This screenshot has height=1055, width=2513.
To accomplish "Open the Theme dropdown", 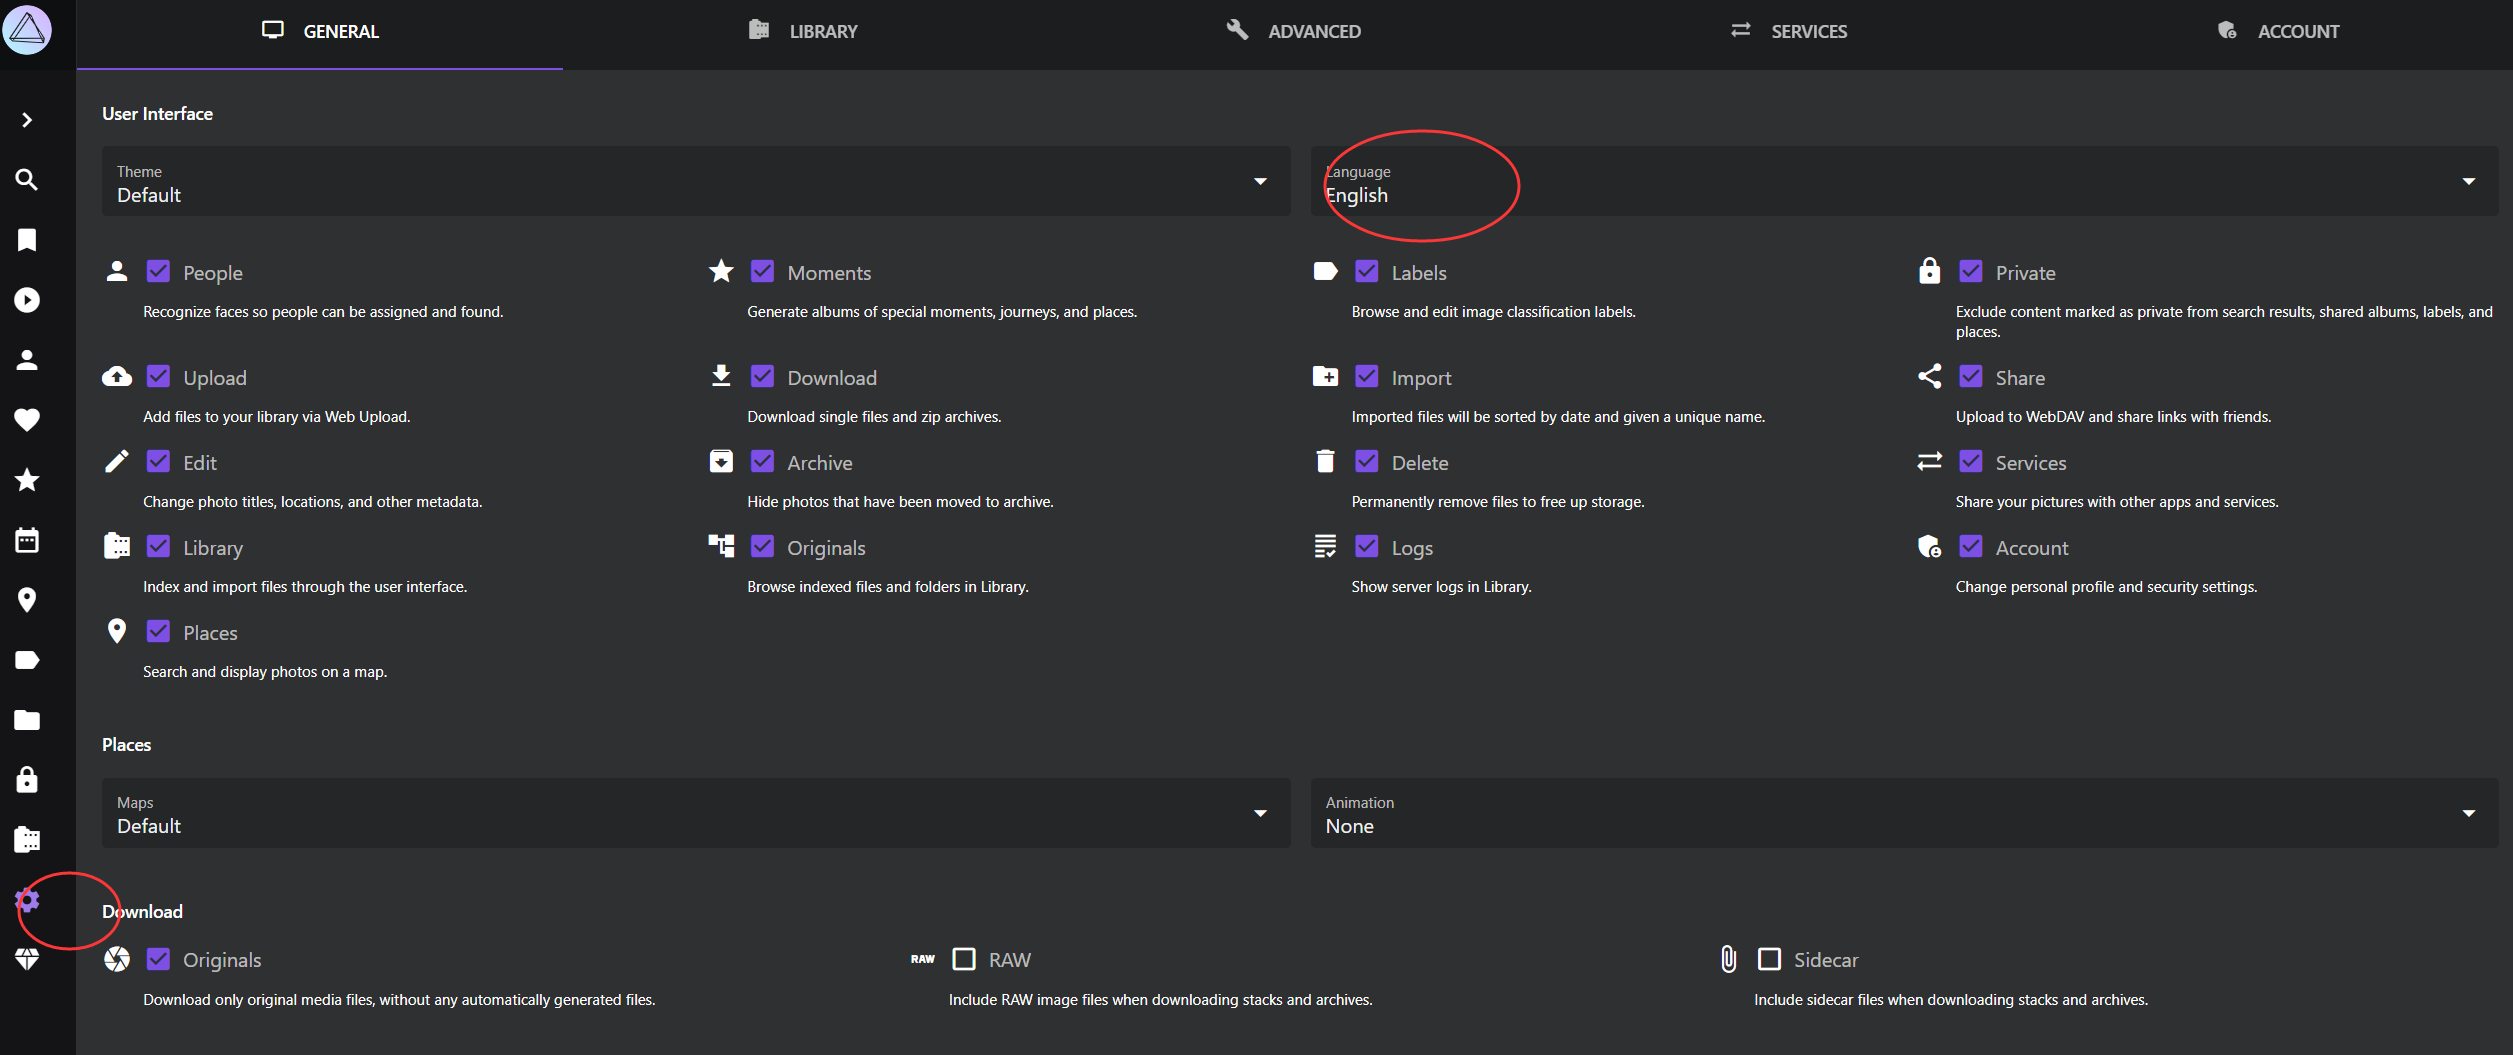I will tap(695, 182).
